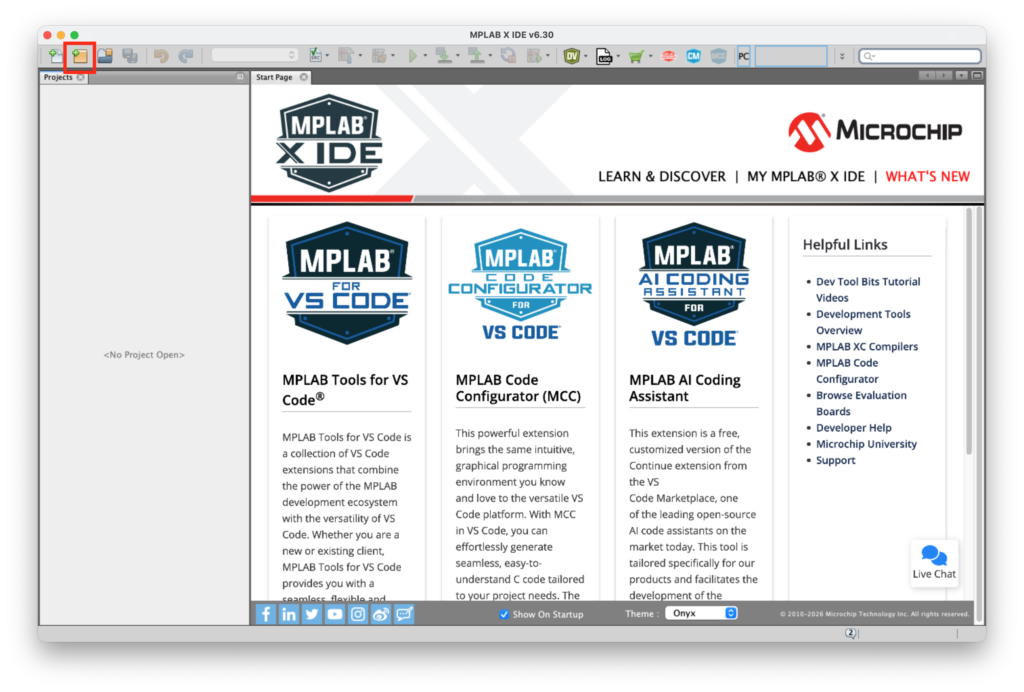
Task: Click the Live Chat bubble widget
Action: pos(934,562)
